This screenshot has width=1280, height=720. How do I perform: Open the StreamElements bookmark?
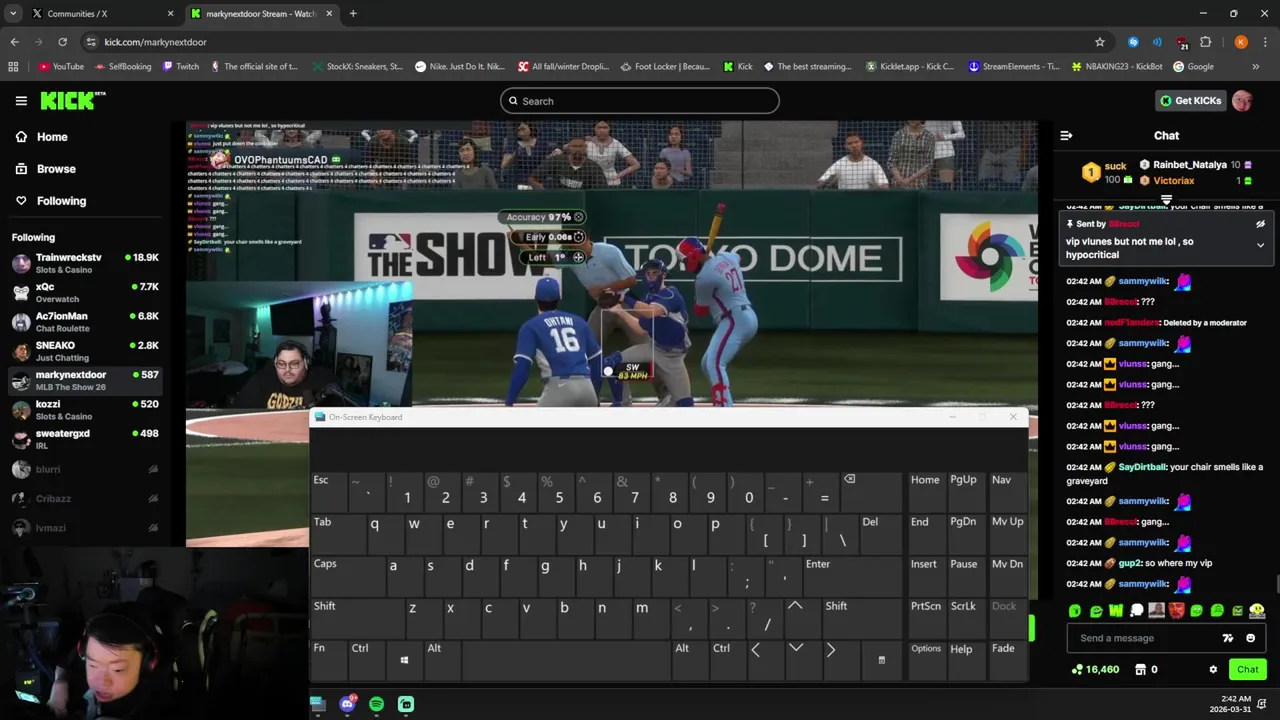1013,67
